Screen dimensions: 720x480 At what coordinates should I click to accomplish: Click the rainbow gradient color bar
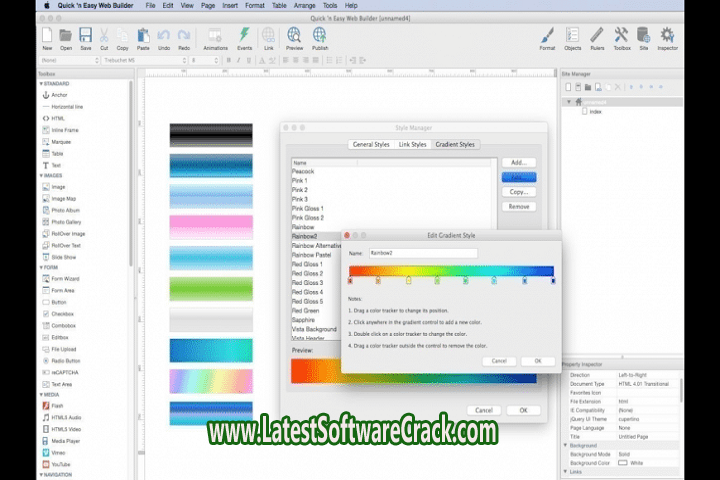coord(450,270)
